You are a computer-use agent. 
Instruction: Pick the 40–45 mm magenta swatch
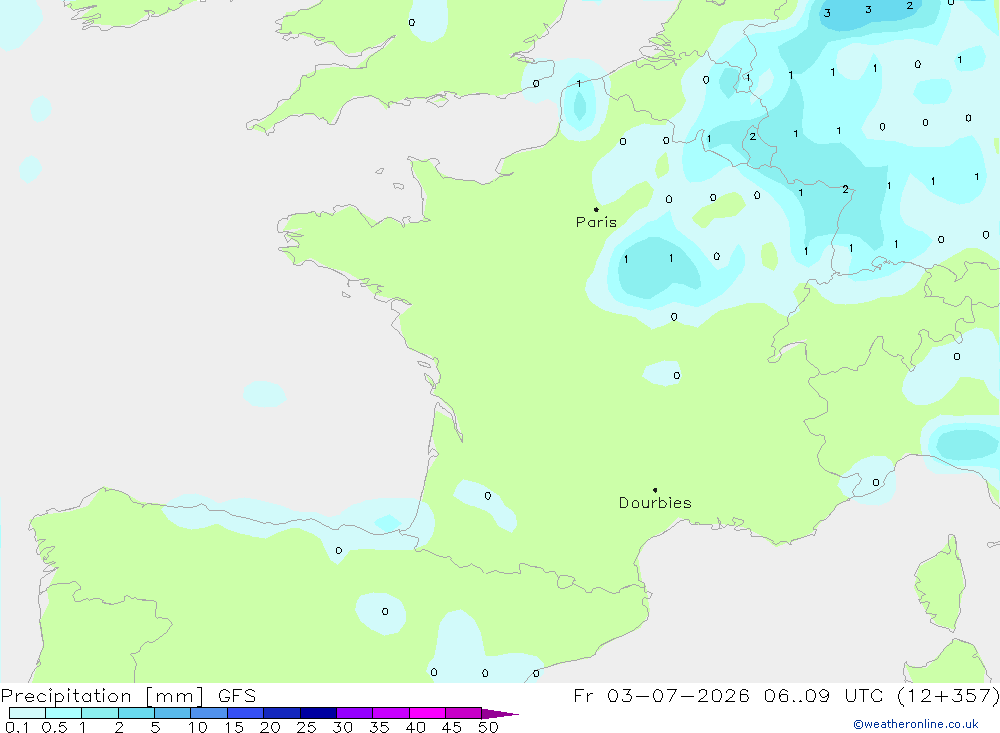427,713
